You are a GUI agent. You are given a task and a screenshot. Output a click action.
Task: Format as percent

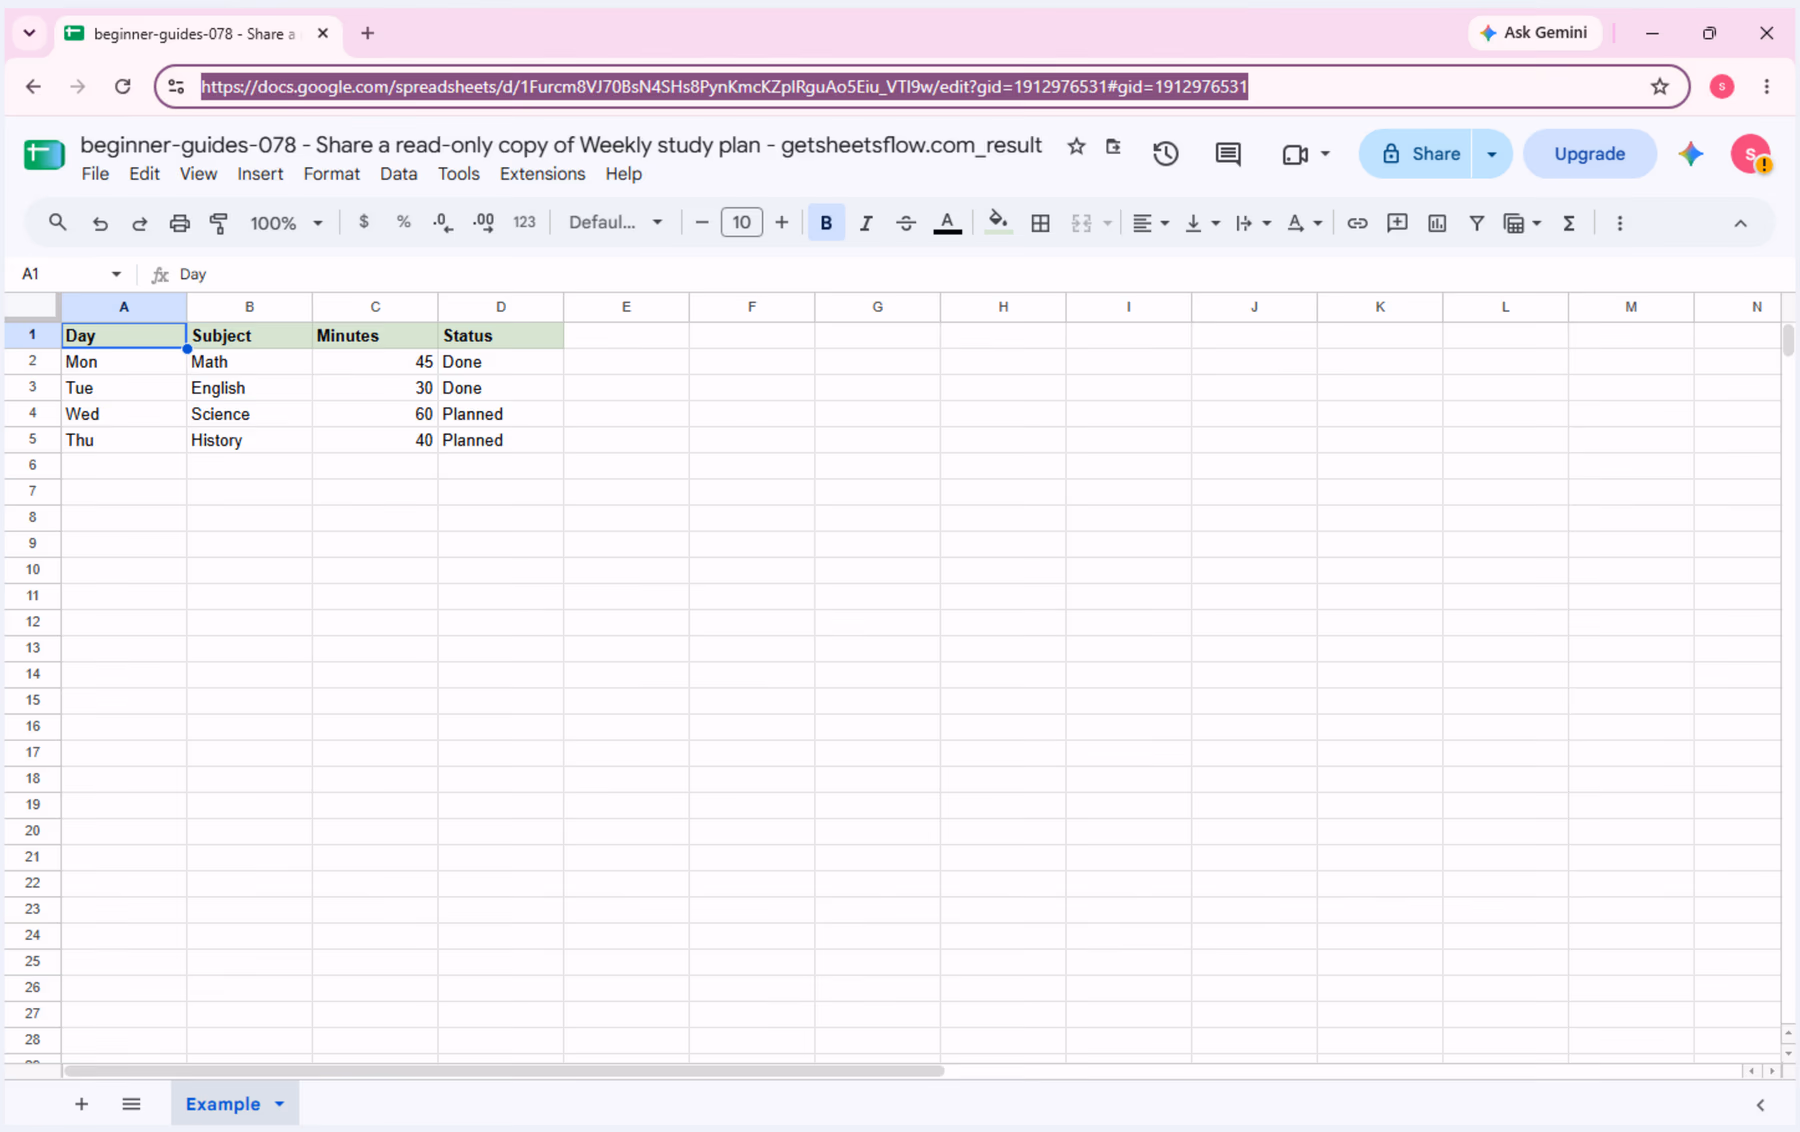click(404, 223)
